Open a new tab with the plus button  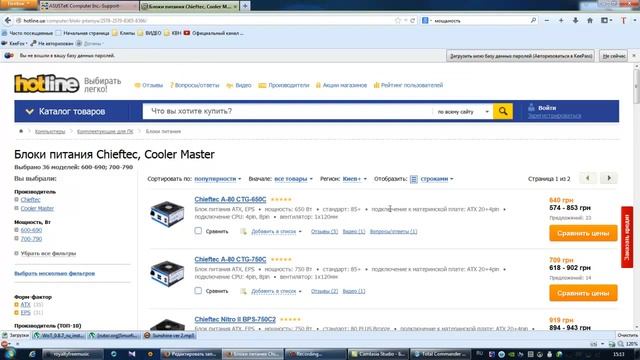click(245, 6)
